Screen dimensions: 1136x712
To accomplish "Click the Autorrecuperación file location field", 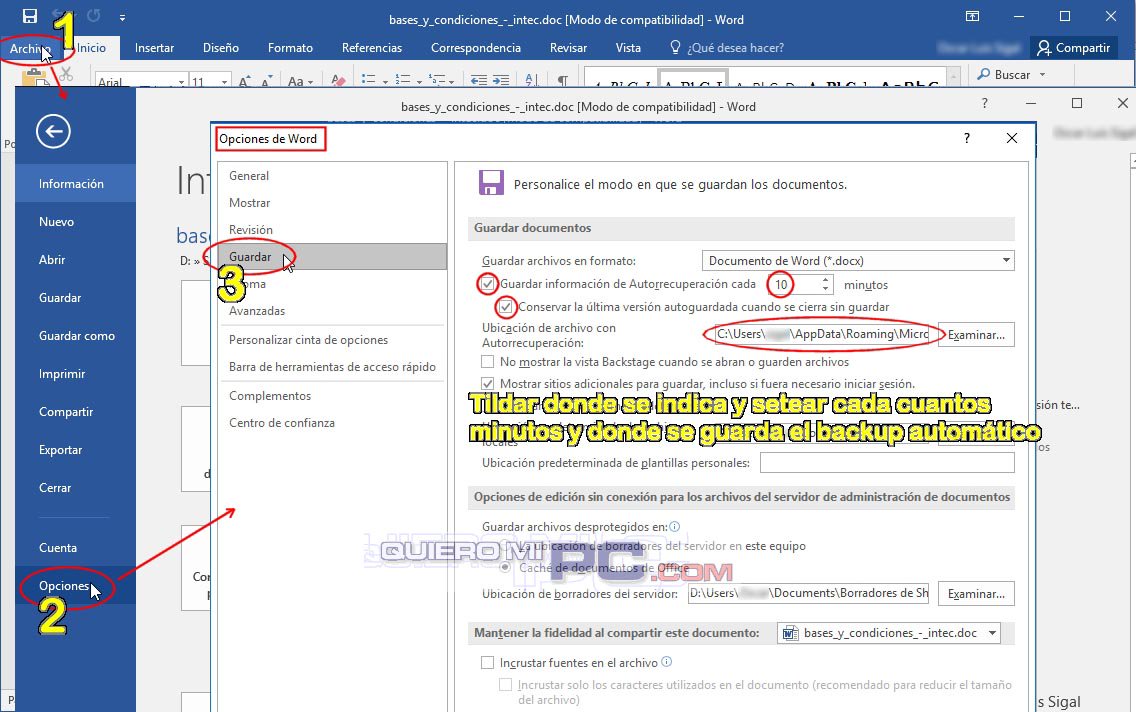I will [x=822, y=335].
